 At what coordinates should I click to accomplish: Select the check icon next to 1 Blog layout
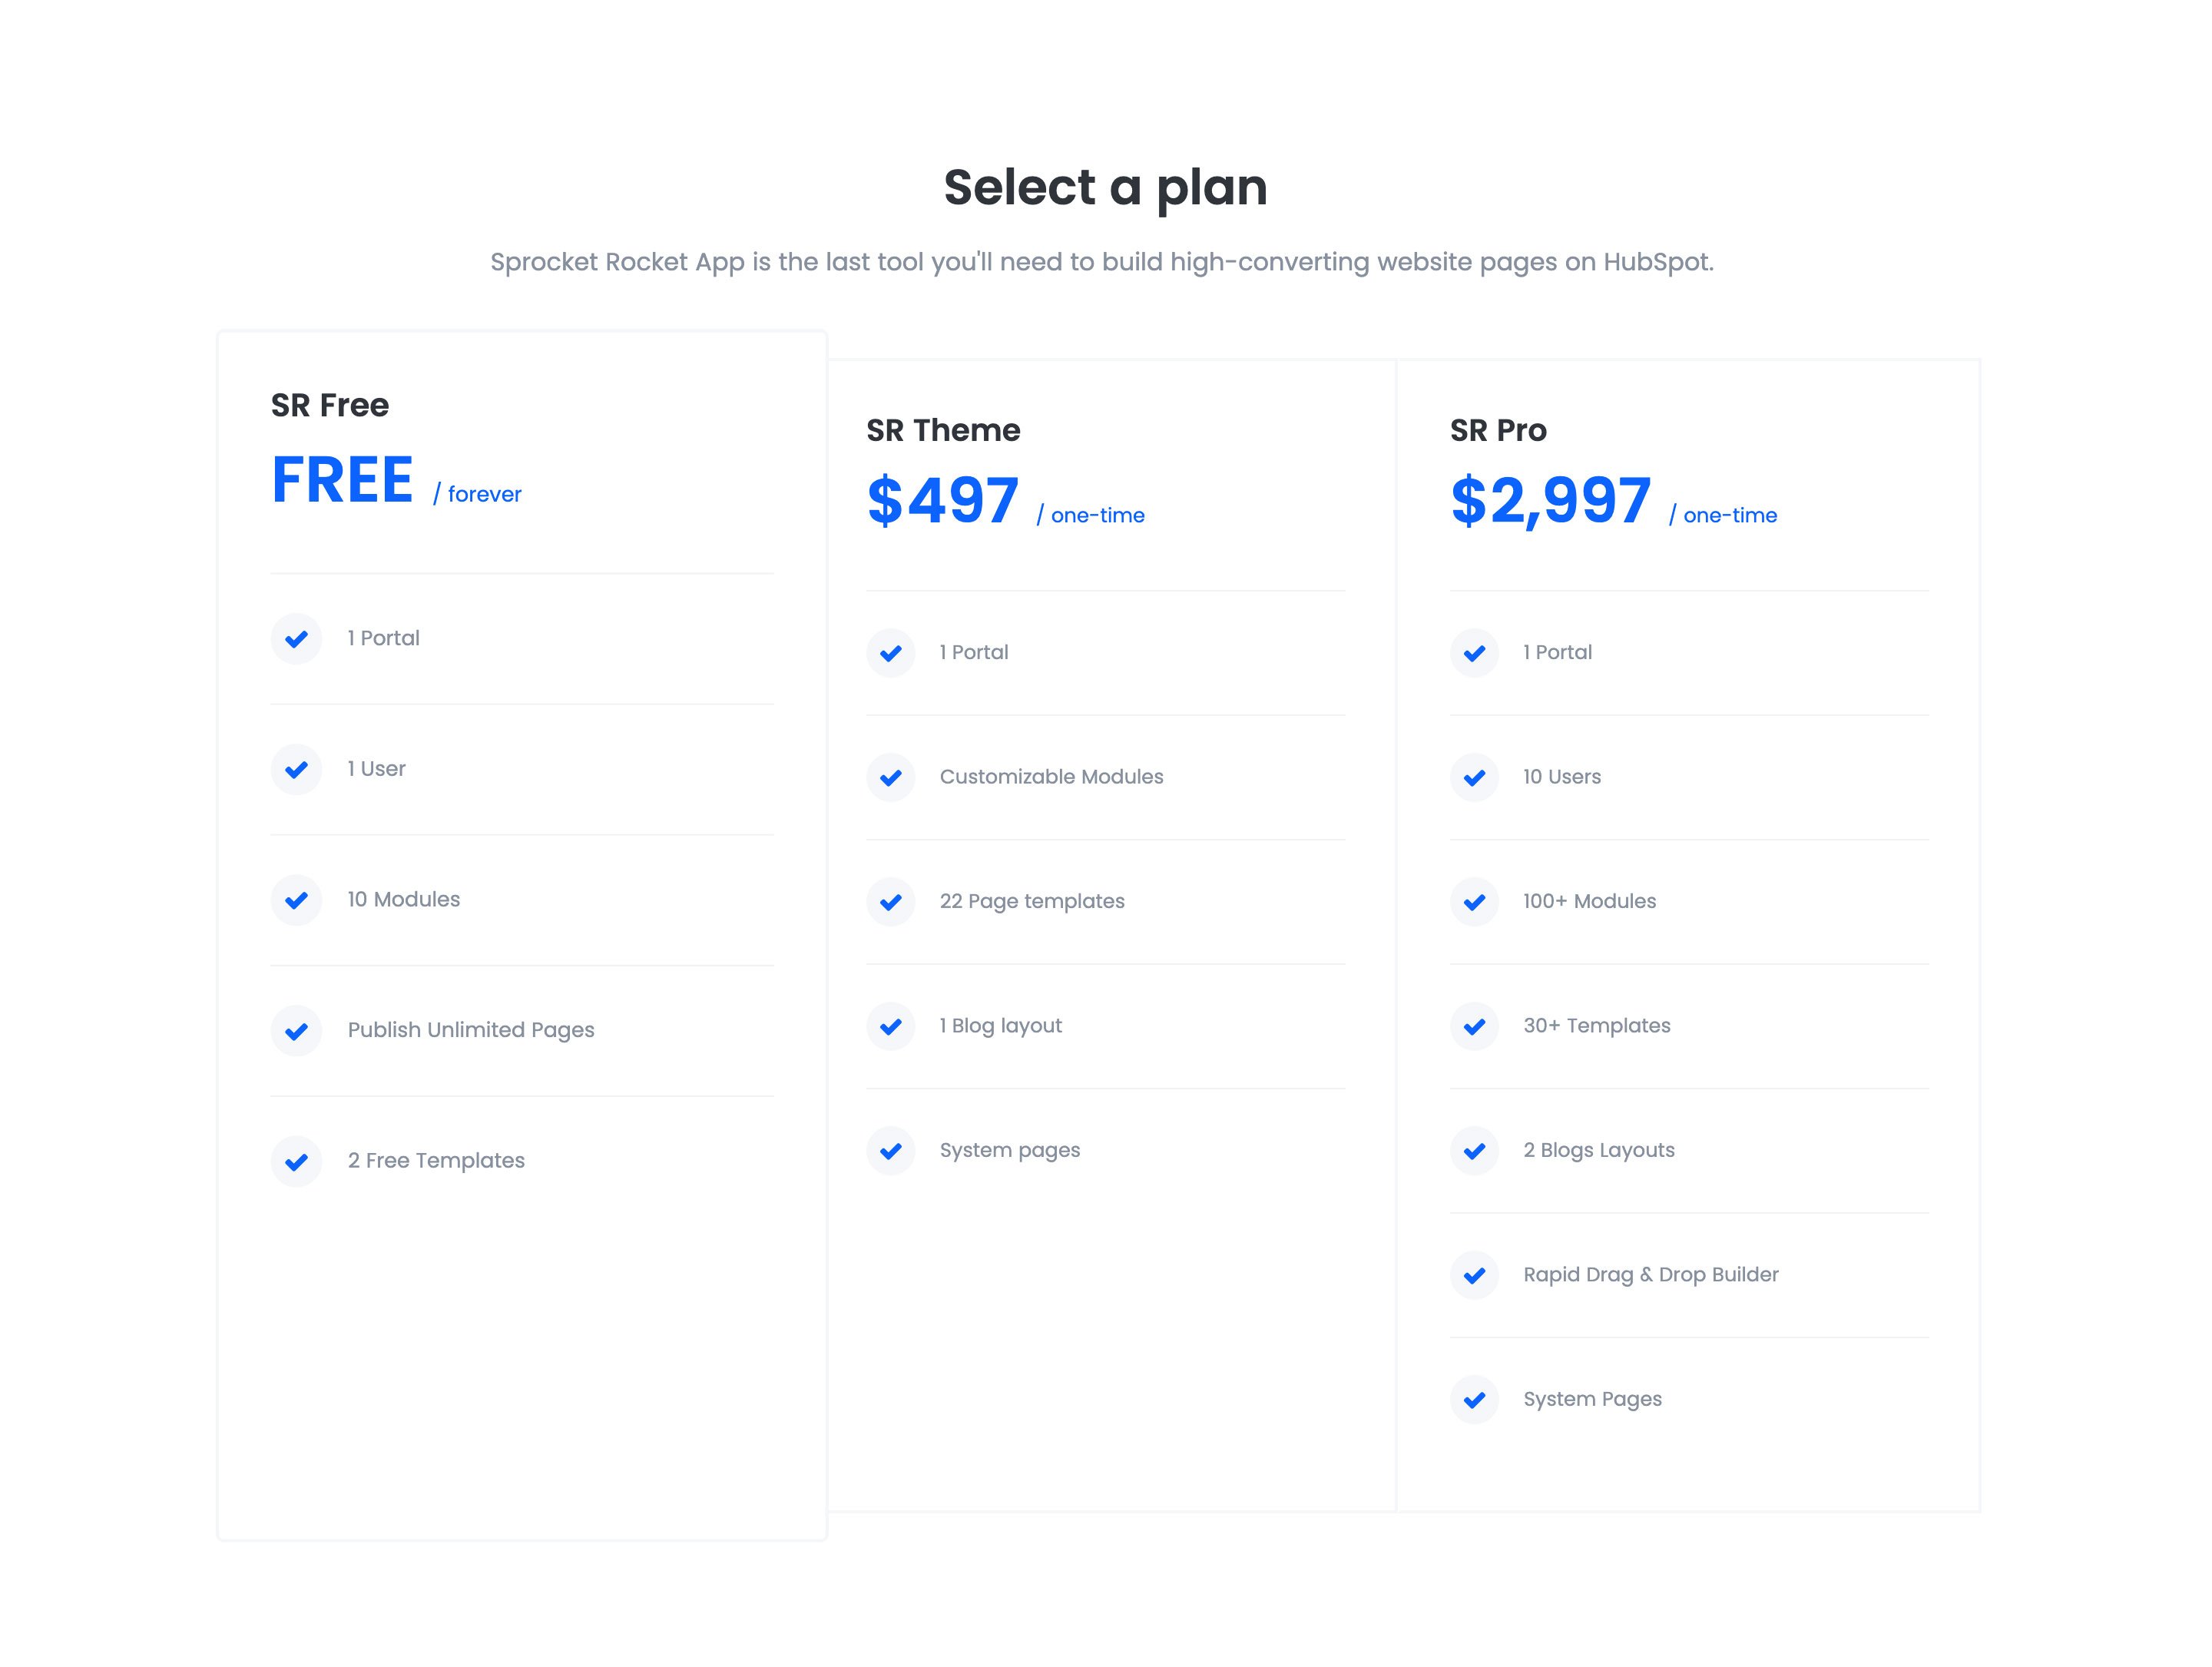(891, 1027)
